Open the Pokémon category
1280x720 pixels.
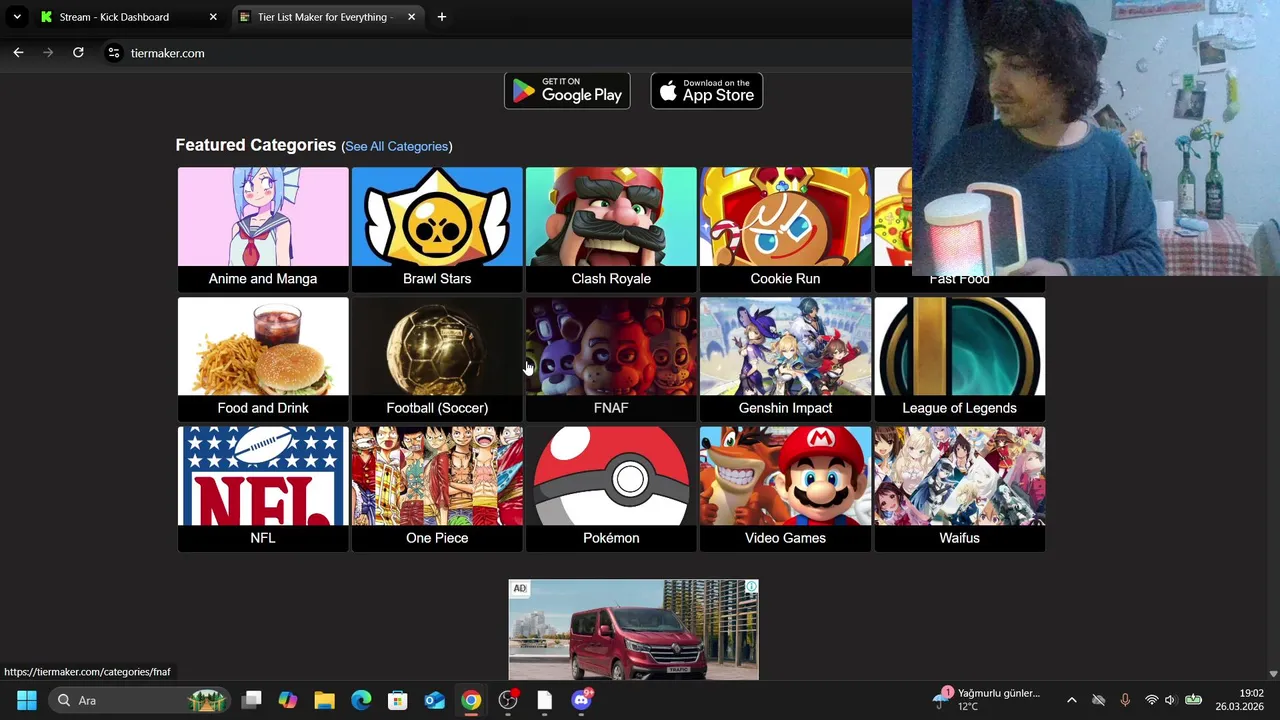[x=611, y=489]
